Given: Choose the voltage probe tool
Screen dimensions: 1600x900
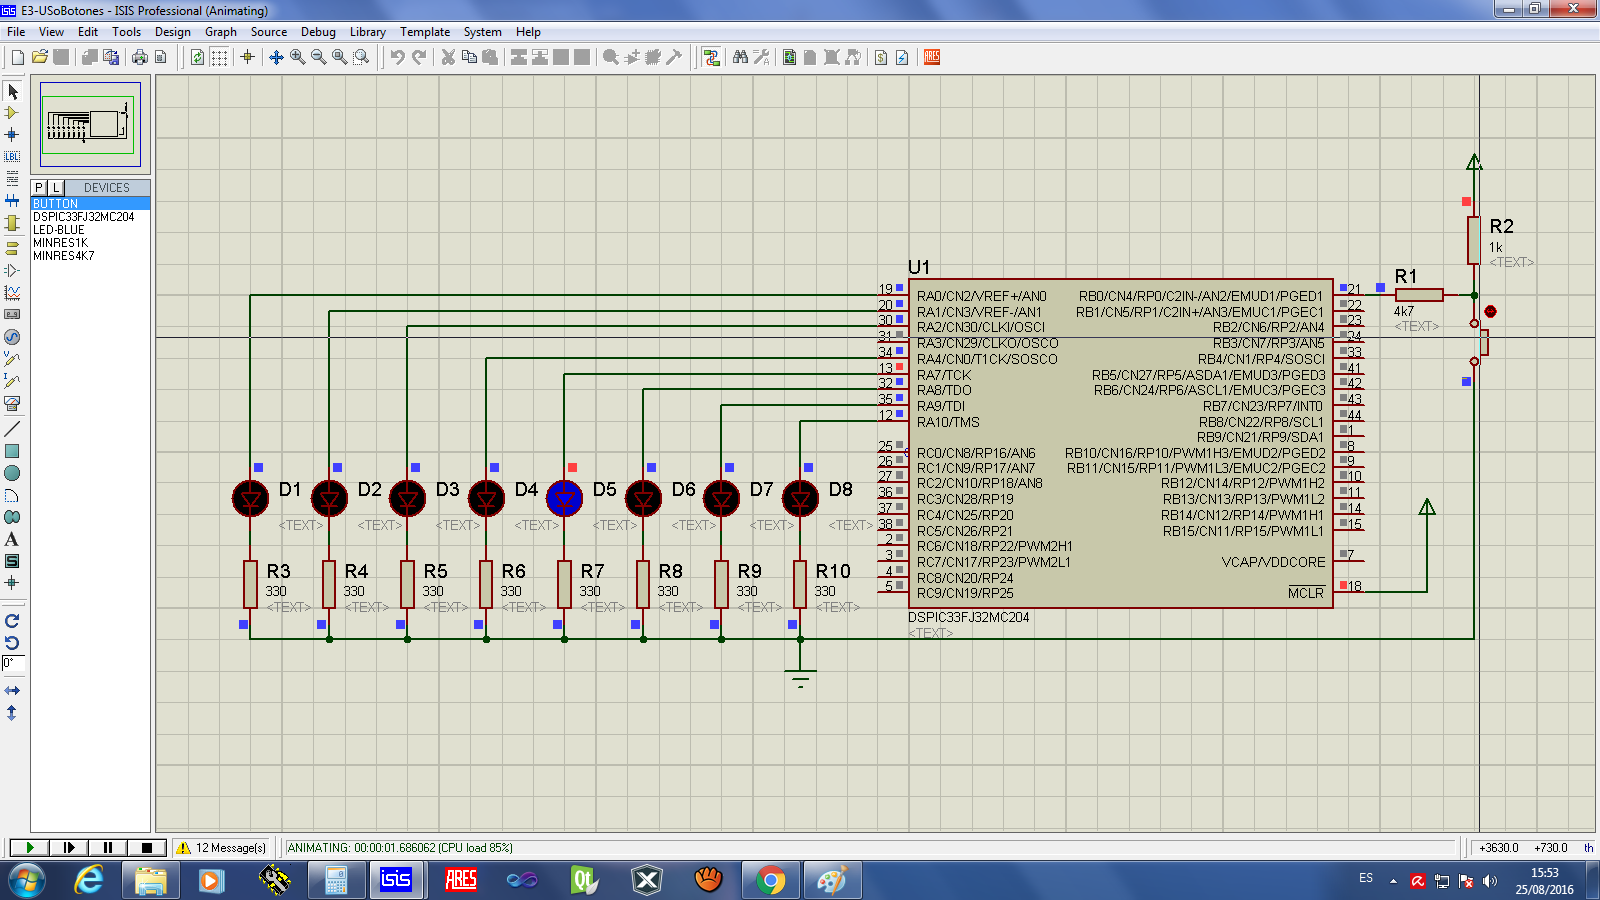Looking at the screenshot, I should [x=12, y=358].
